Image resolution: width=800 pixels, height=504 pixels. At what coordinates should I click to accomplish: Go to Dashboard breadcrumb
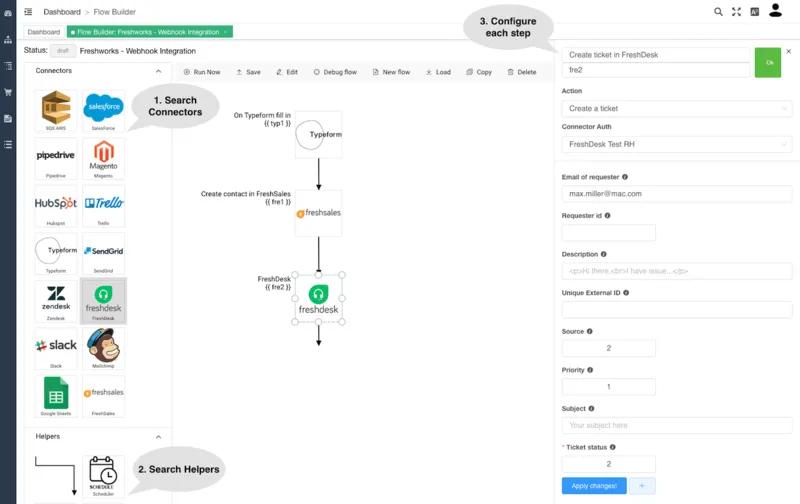click(62, 12)
